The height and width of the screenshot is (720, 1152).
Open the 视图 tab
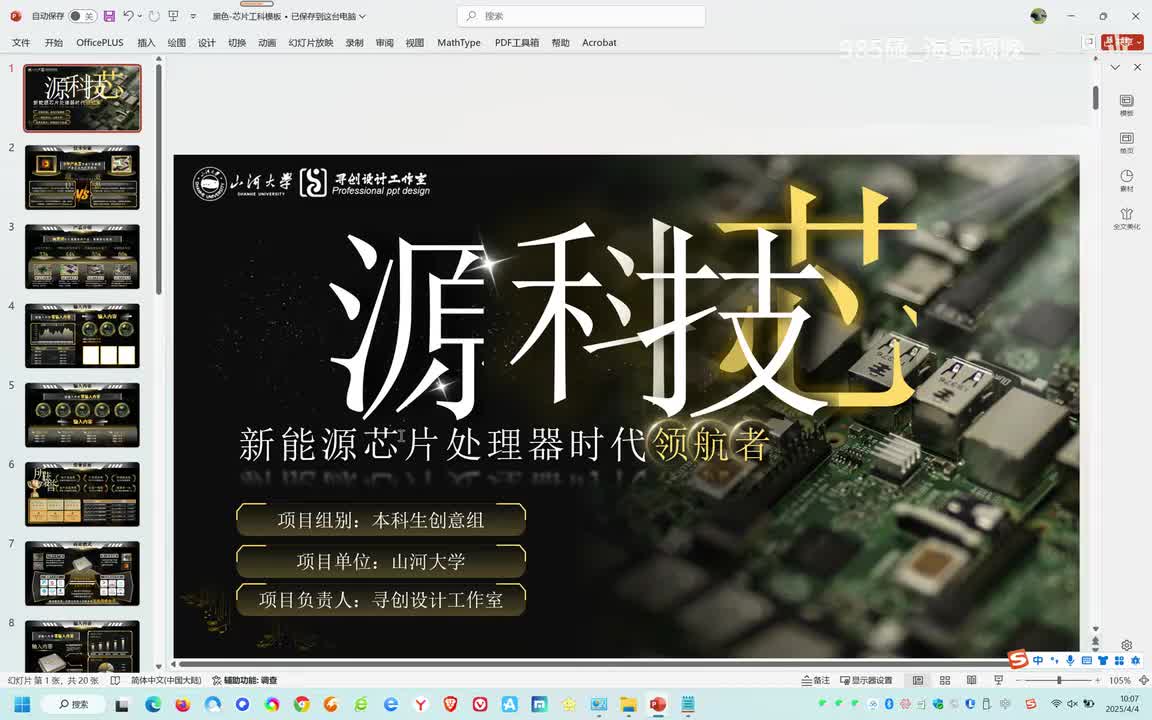pyautogui.click(x=414, y=43)
